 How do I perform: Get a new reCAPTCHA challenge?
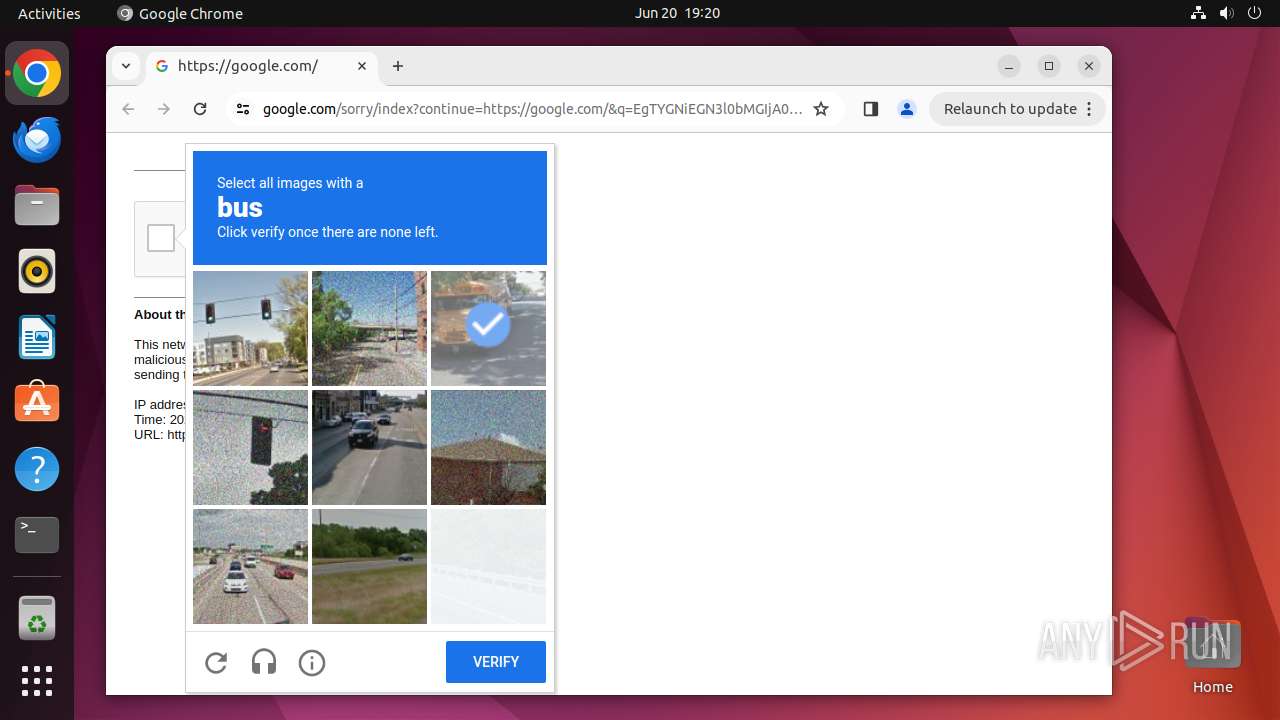pyautogui.click(x=216, y=662)
